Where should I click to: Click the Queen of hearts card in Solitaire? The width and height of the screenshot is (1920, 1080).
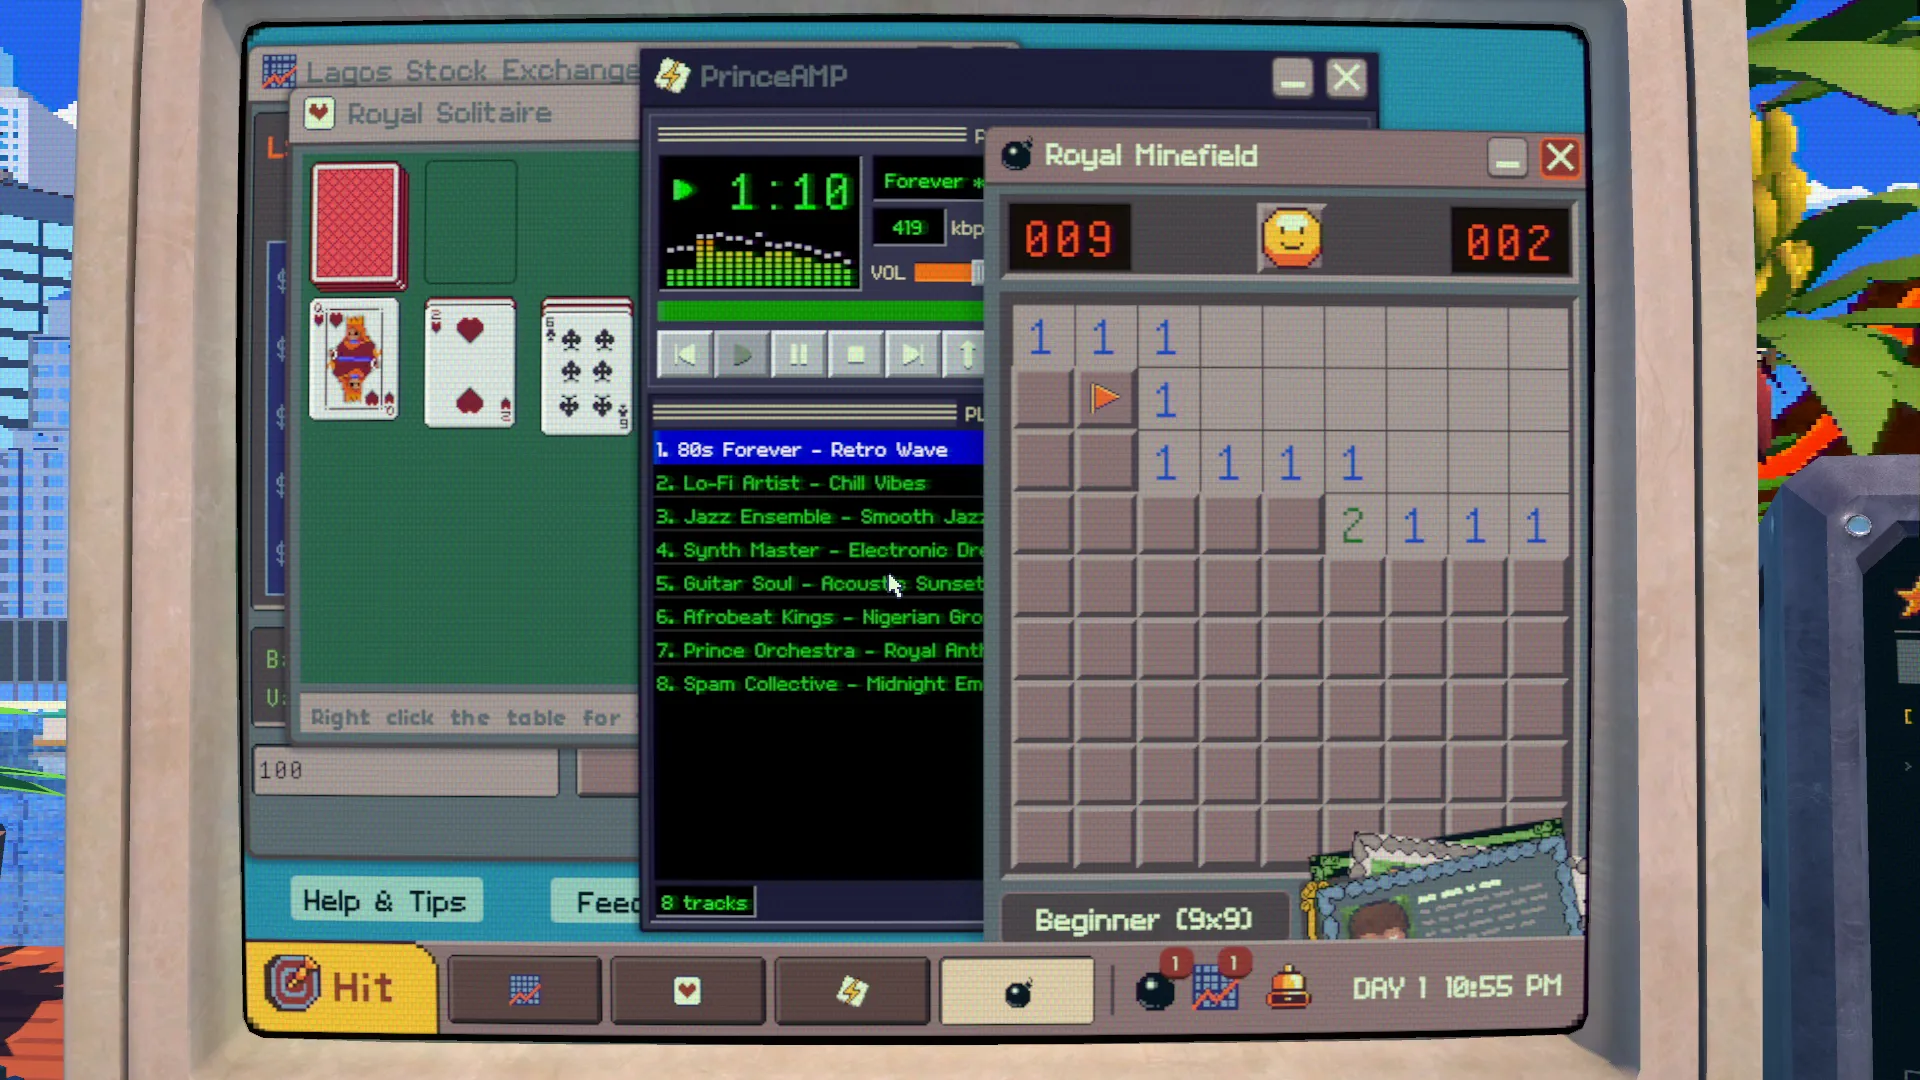point(354,360)
